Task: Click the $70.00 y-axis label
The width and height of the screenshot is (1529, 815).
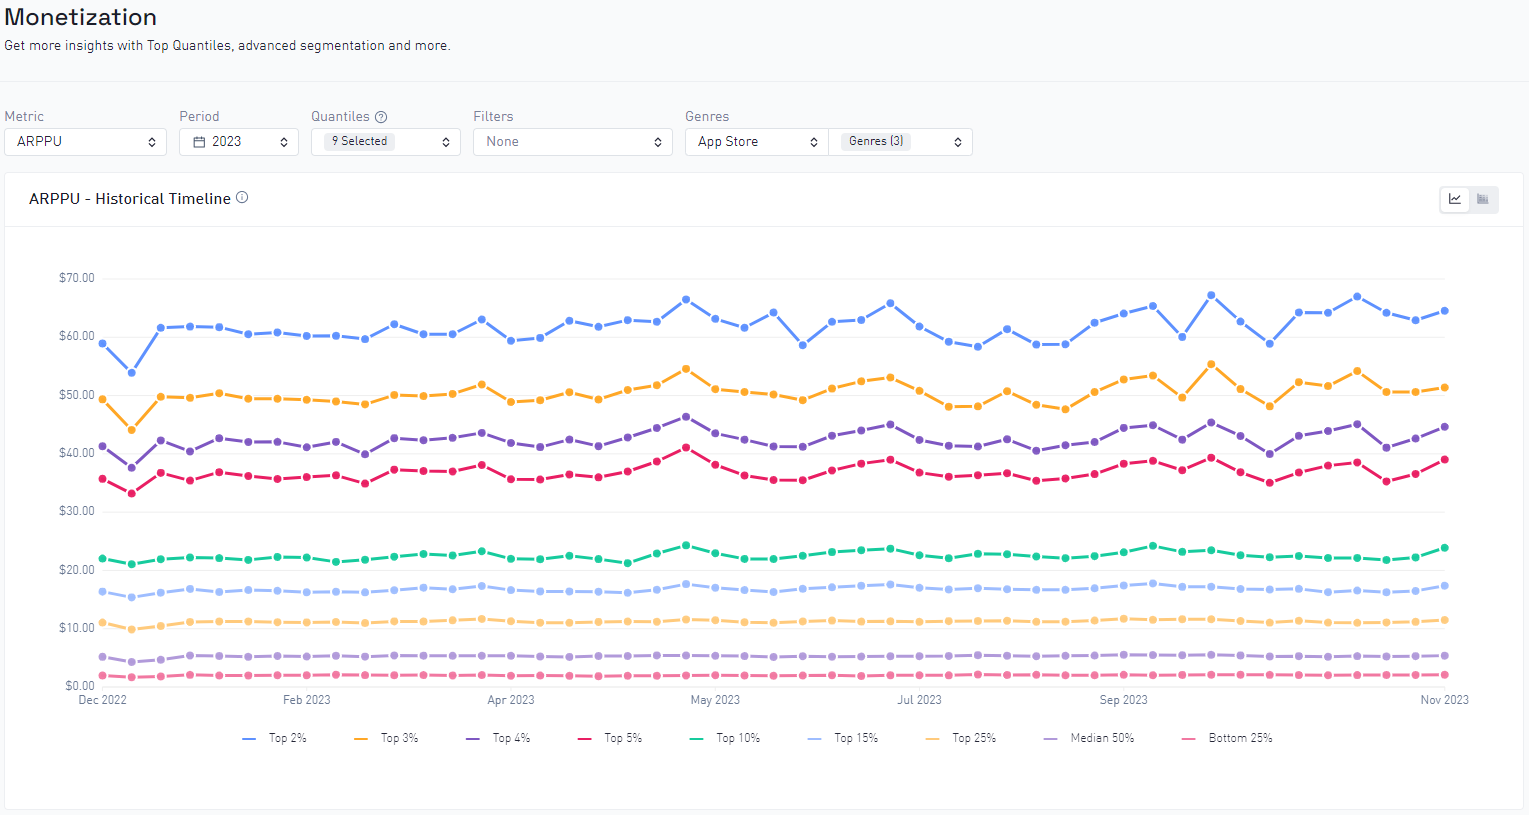Action: (77, 278)
